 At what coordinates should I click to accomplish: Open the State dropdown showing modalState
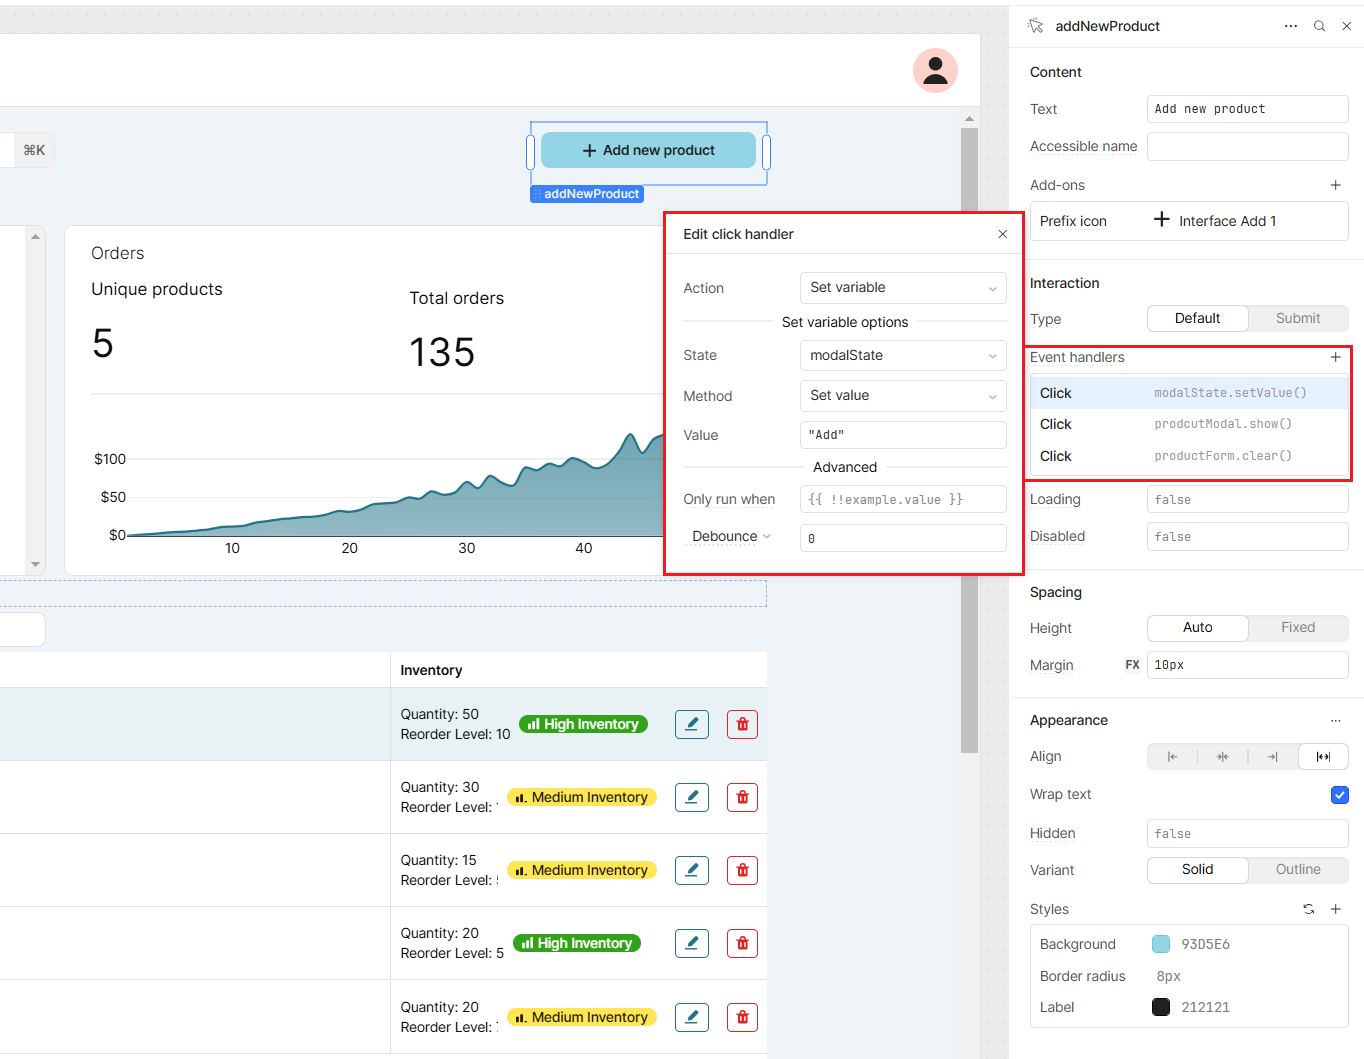(903, 356)
